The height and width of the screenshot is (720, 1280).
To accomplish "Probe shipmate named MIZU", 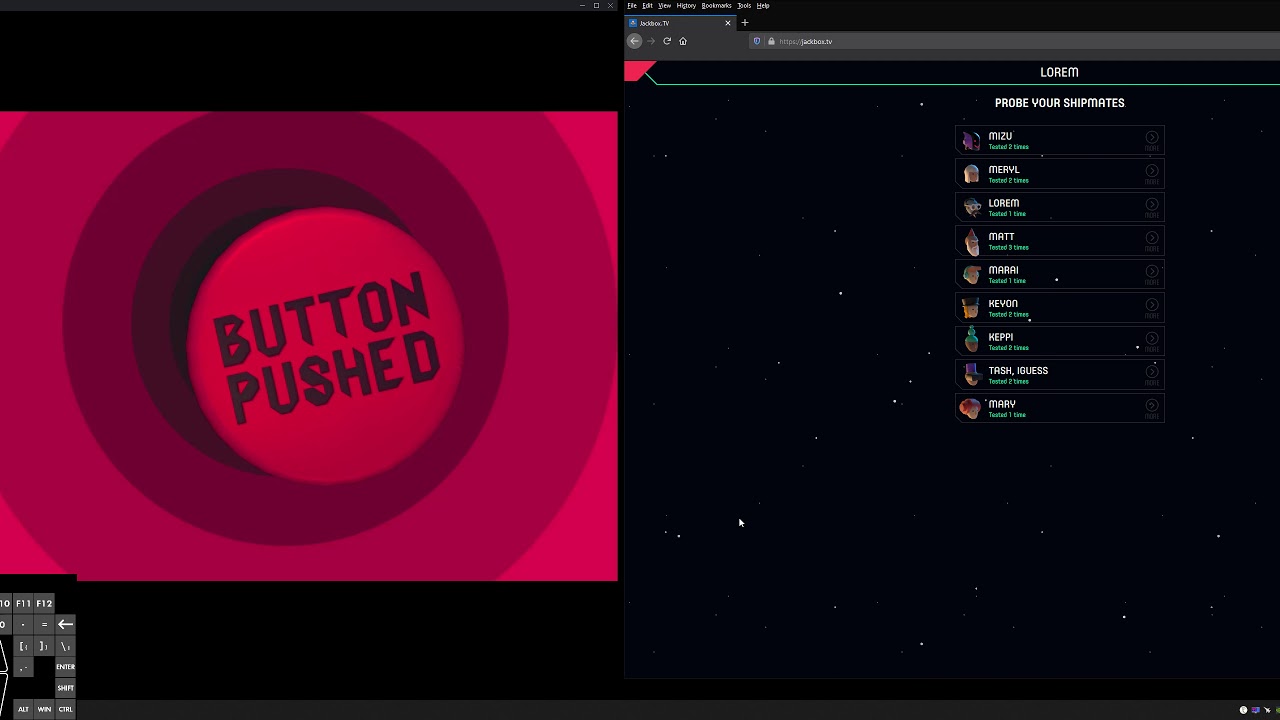I will pyautogui.click(x=1060, y=140).
